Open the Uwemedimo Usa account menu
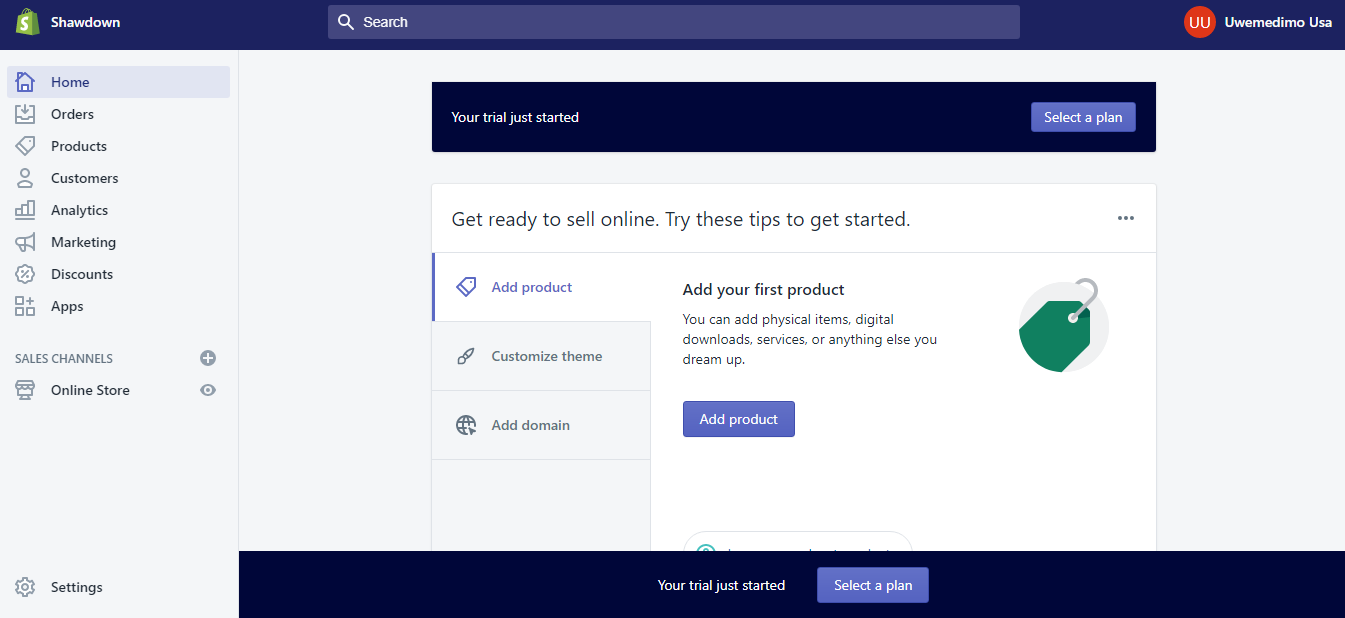Image resolution: width=1345 pixels, height=618 pixels. pyautogui.click(x=1258, y=22)
